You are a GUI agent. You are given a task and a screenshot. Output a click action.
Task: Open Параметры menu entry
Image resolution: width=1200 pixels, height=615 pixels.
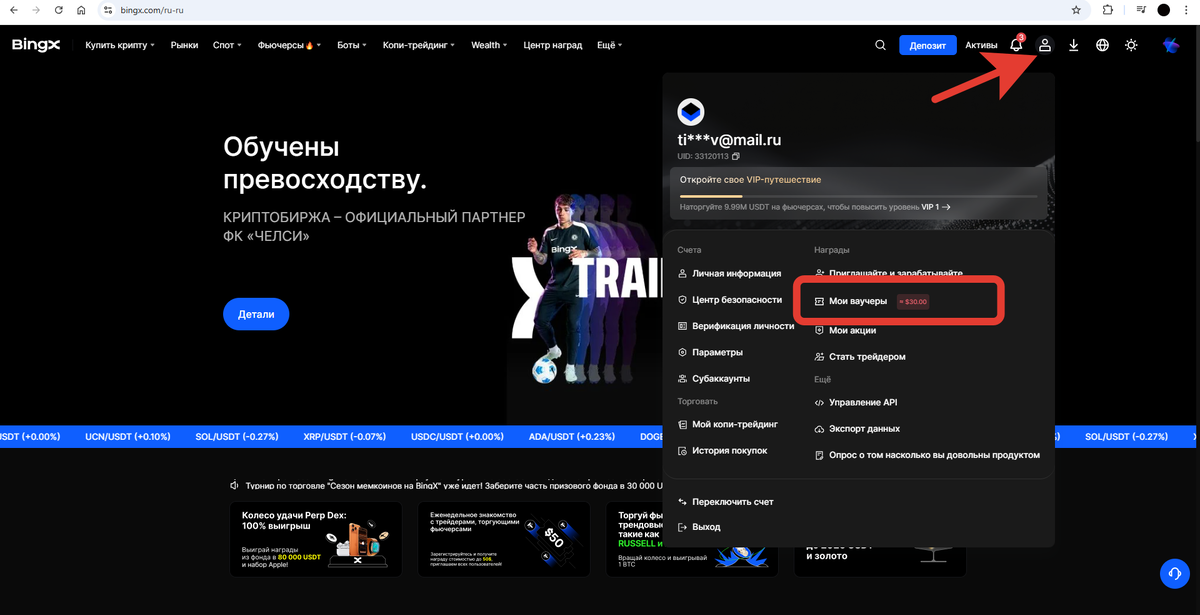[x=710, y=352]
